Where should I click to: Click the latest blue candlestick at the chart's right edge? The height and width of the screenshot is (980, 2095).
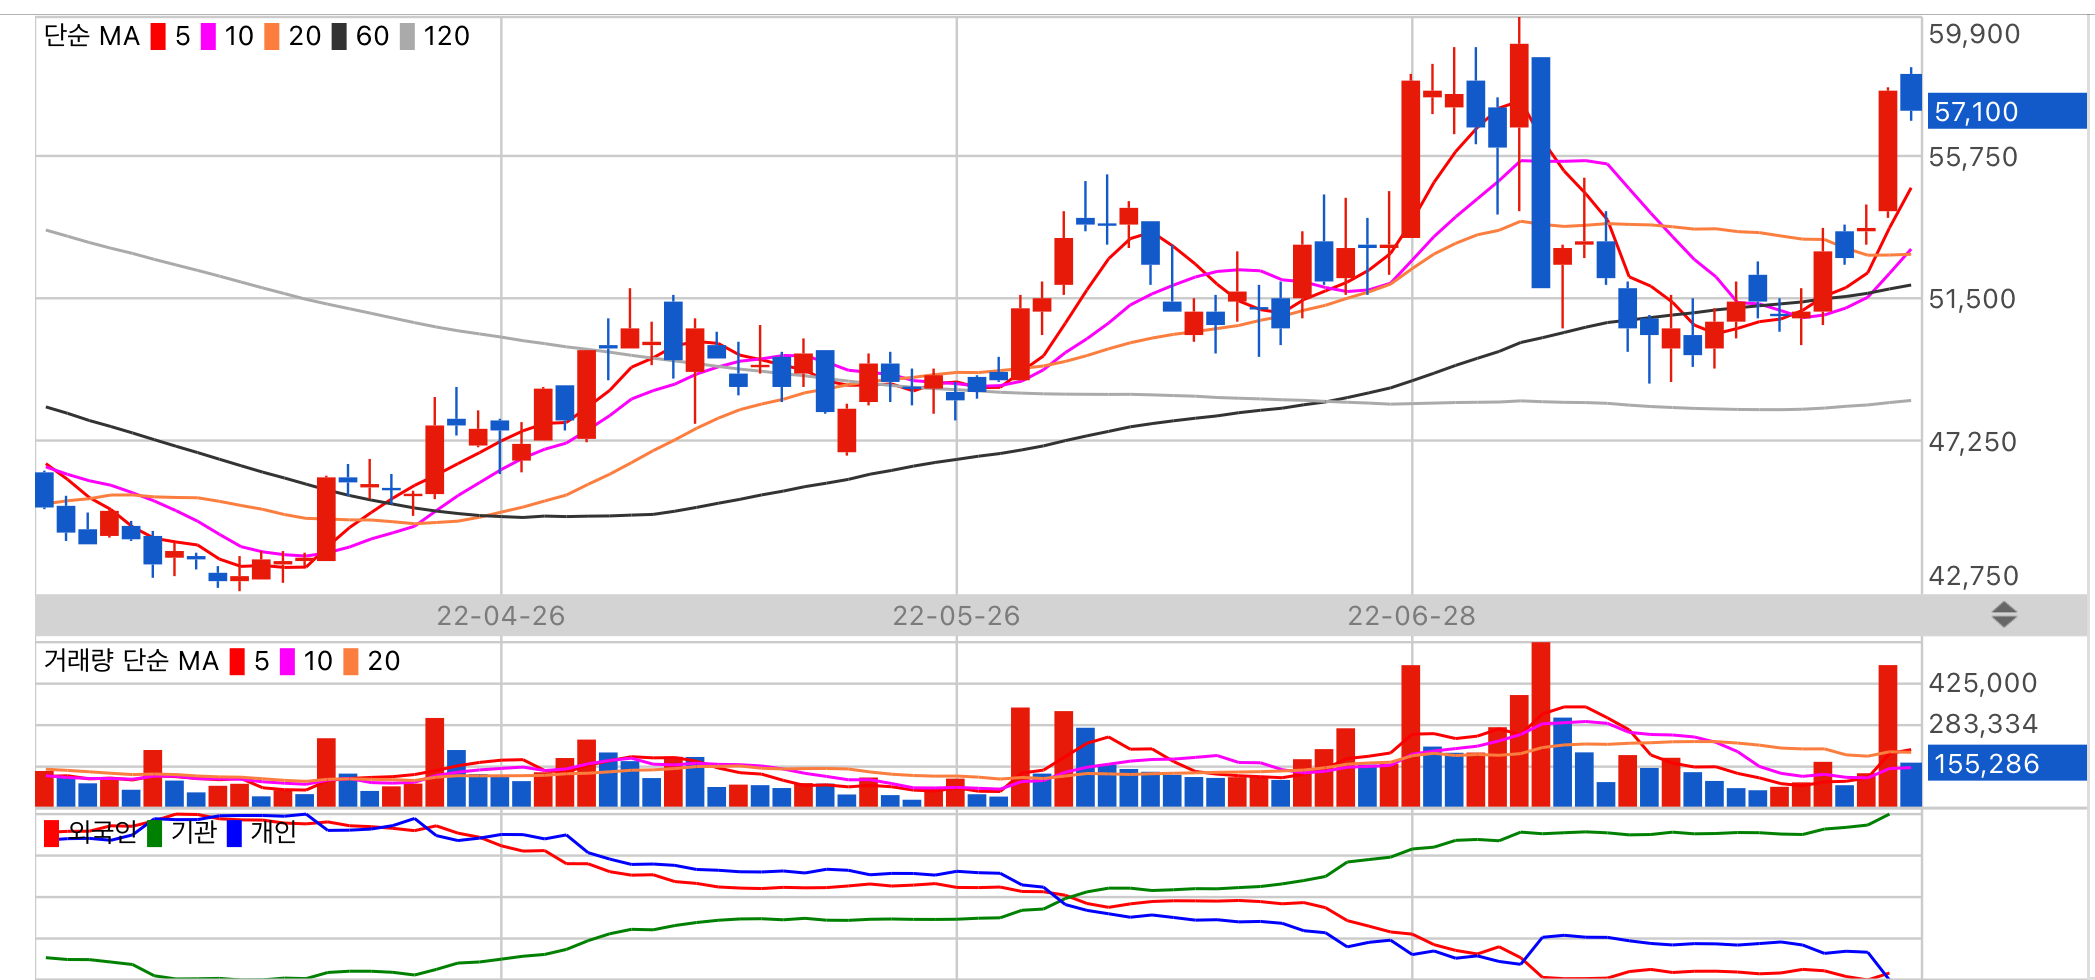[x=1910, y=92]
